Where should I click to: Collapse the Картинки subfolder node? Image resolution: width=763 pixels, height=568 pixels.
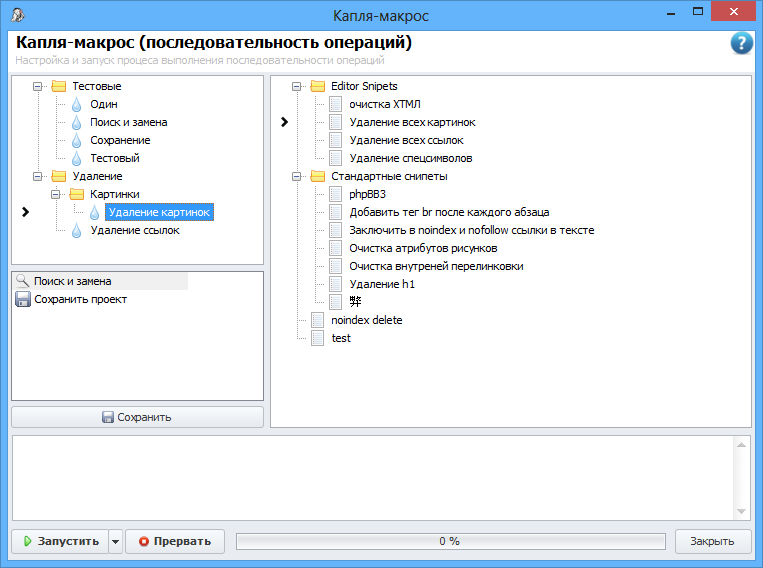(x=57, y=194)
